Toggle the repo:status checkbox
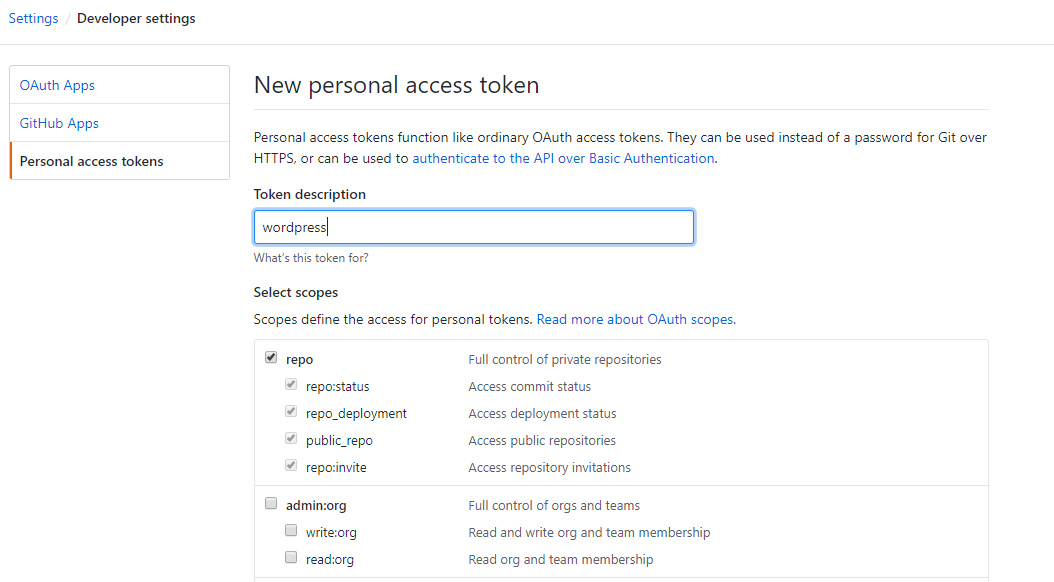Viewport: 1054px width, 582px height. pos(291,385)
